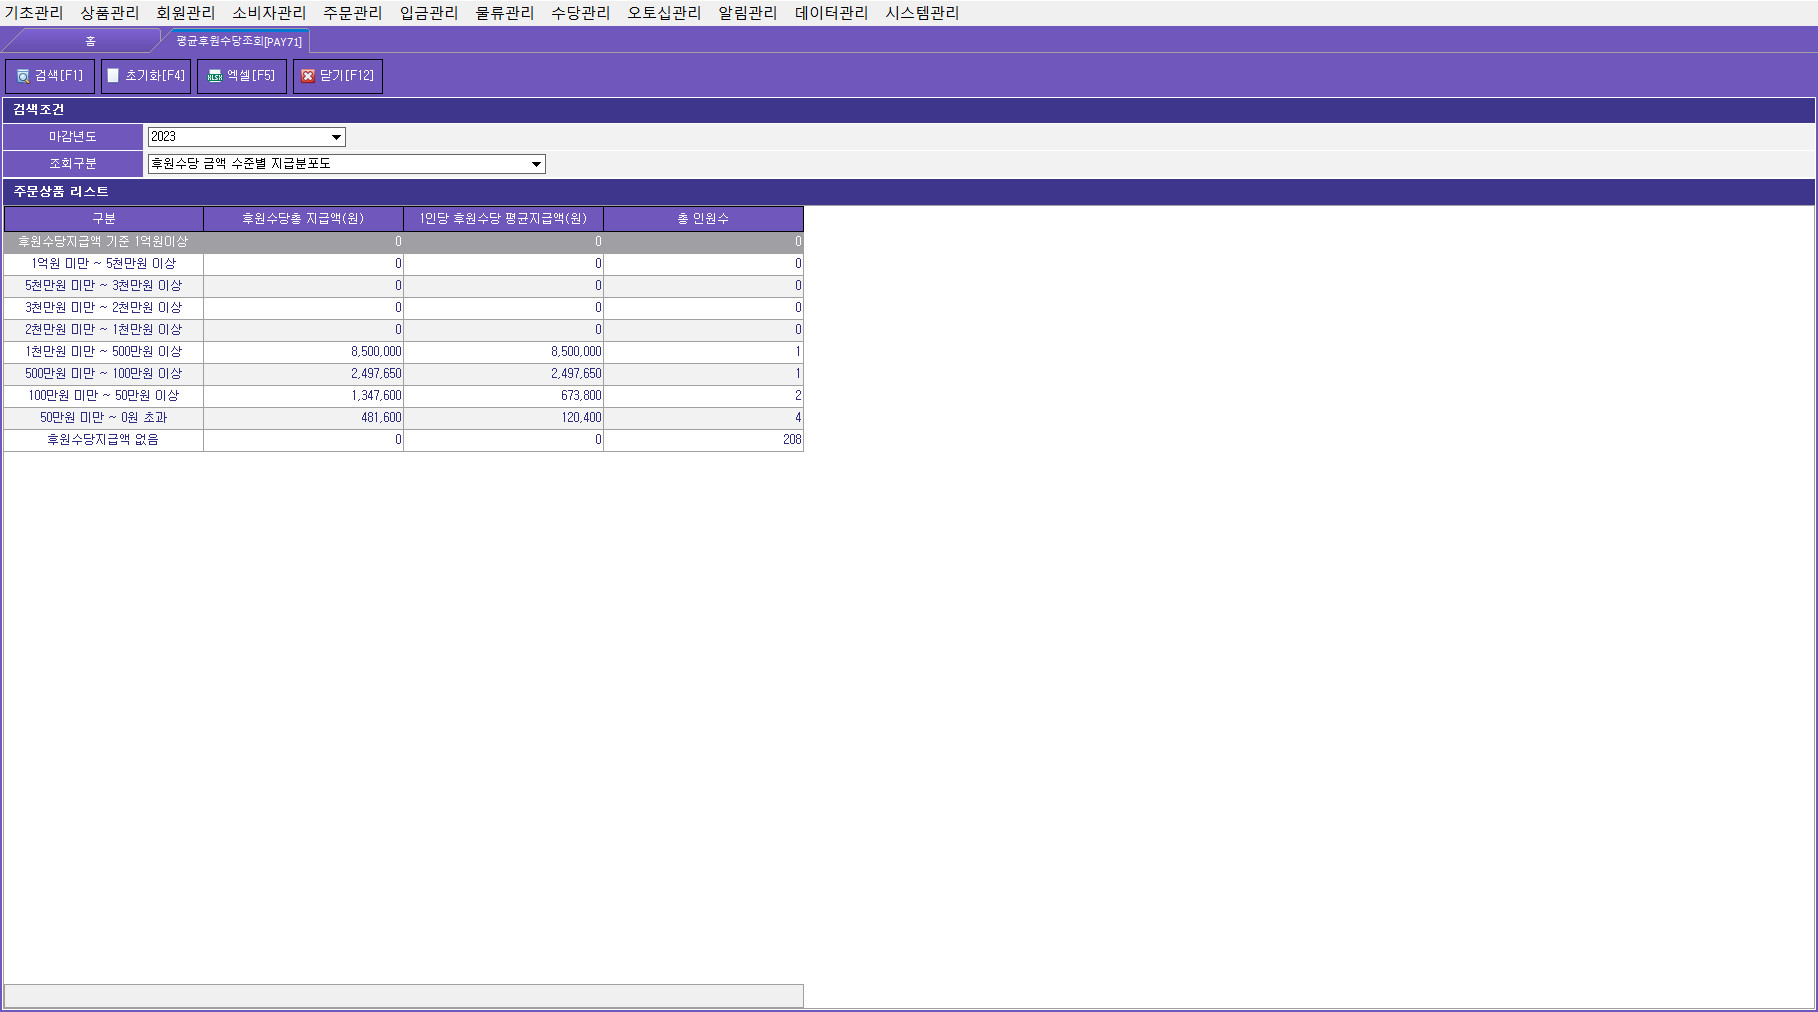Open the 소비자관리 menu
Image resolution: width=1818 pixels, height=1012 pixels.
269,13
